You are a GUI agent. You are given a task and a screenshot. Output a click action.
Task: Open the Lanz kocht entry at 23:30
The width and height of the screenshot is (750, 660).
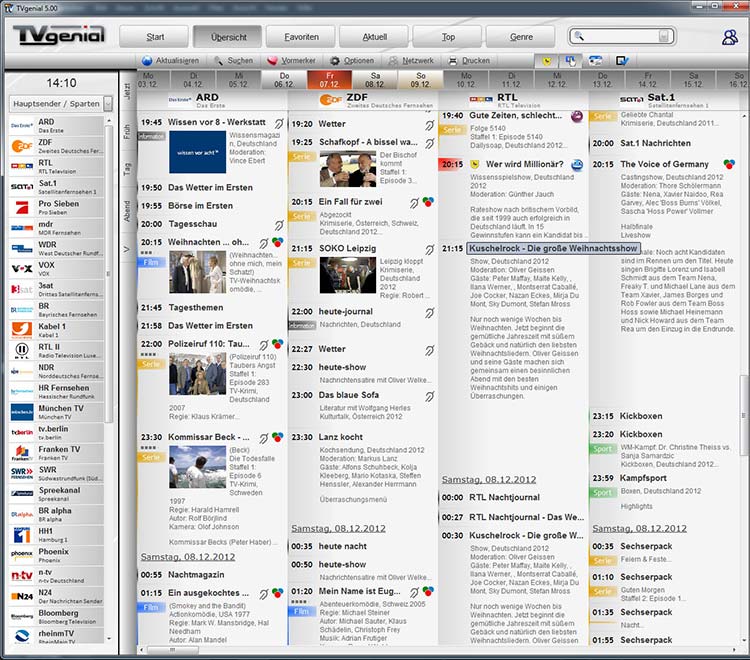pyautogui.click(x=341, y=437)
